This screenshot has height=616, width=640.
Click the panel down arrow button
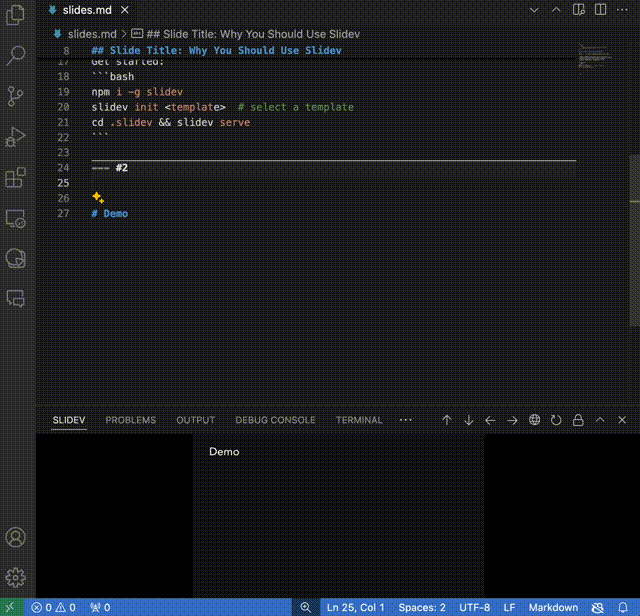469,420
